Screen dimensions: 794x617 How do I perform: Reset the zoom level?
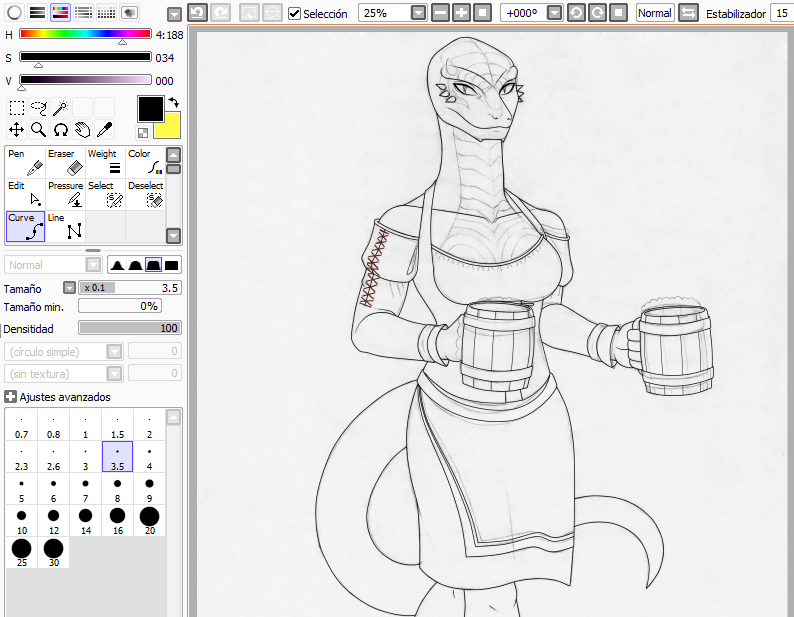482,13
